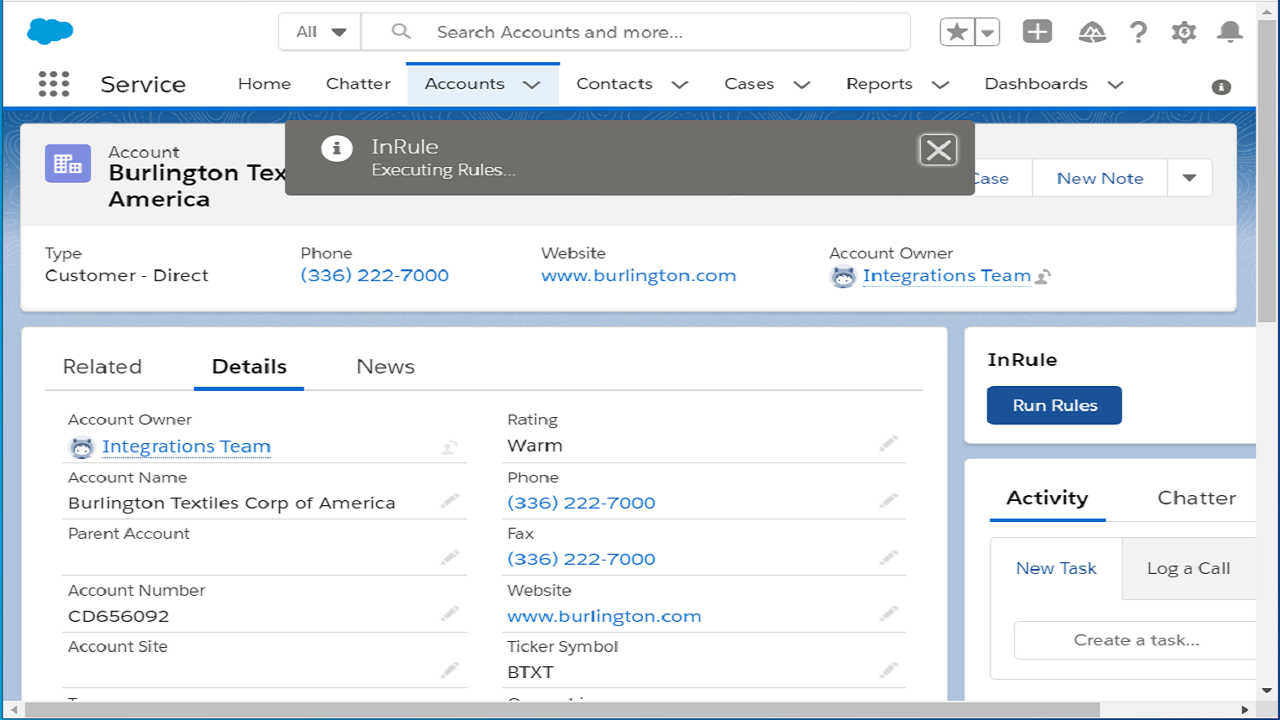Open Website link in Details section
Viewport: 1280px width, 720px height.
[604, 616]
